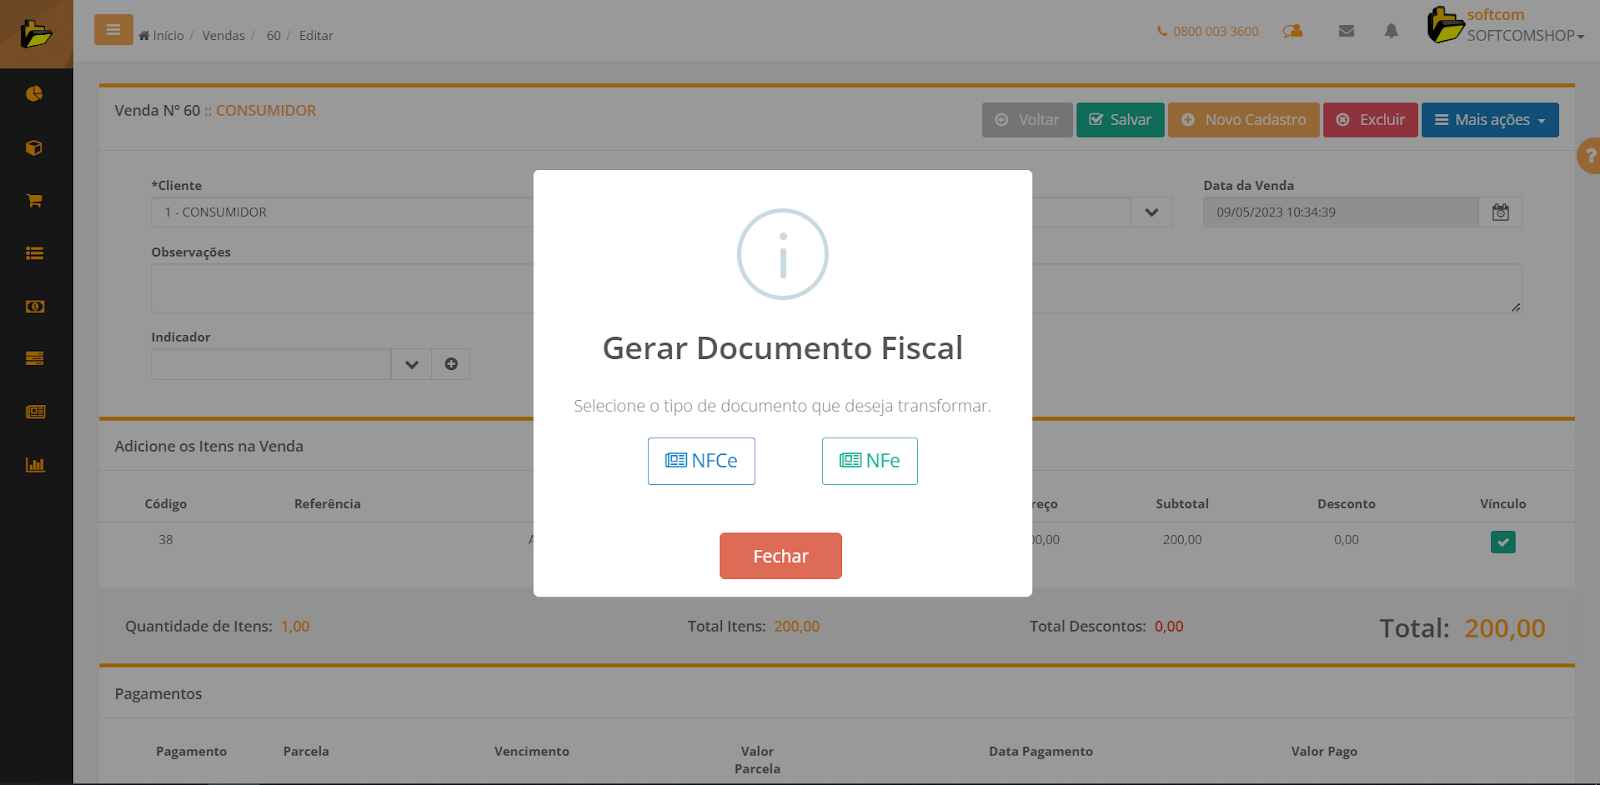Click the bar chart reports sidebar icon
Image resolution: width=1600 pixels, height=785 pixels.
tap(35, 465)
